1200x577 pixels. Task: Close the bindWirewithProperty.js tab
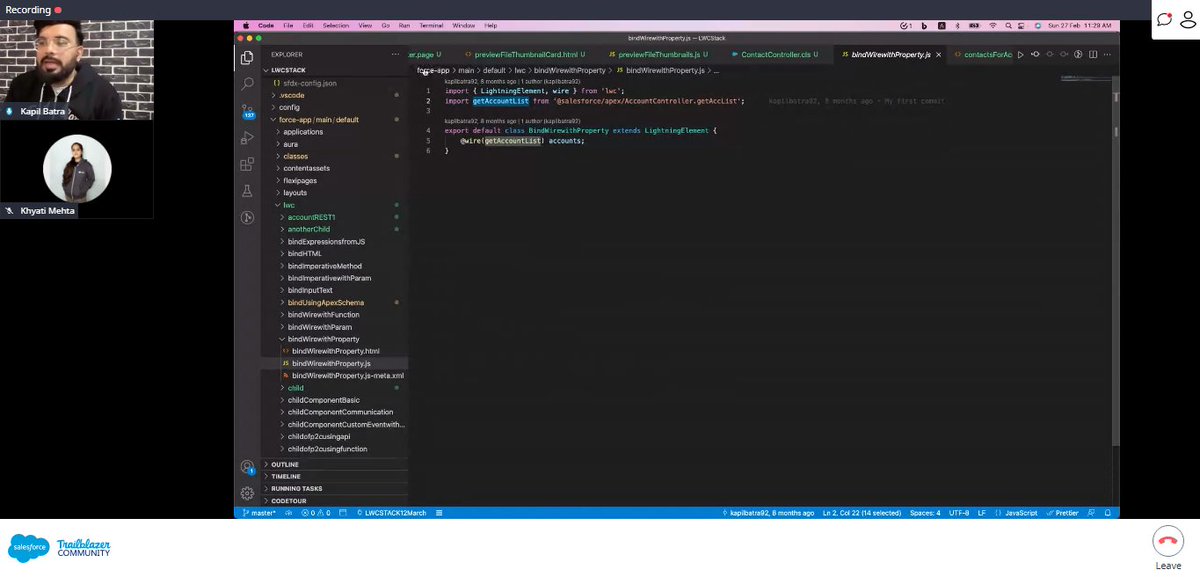[939, 54]
